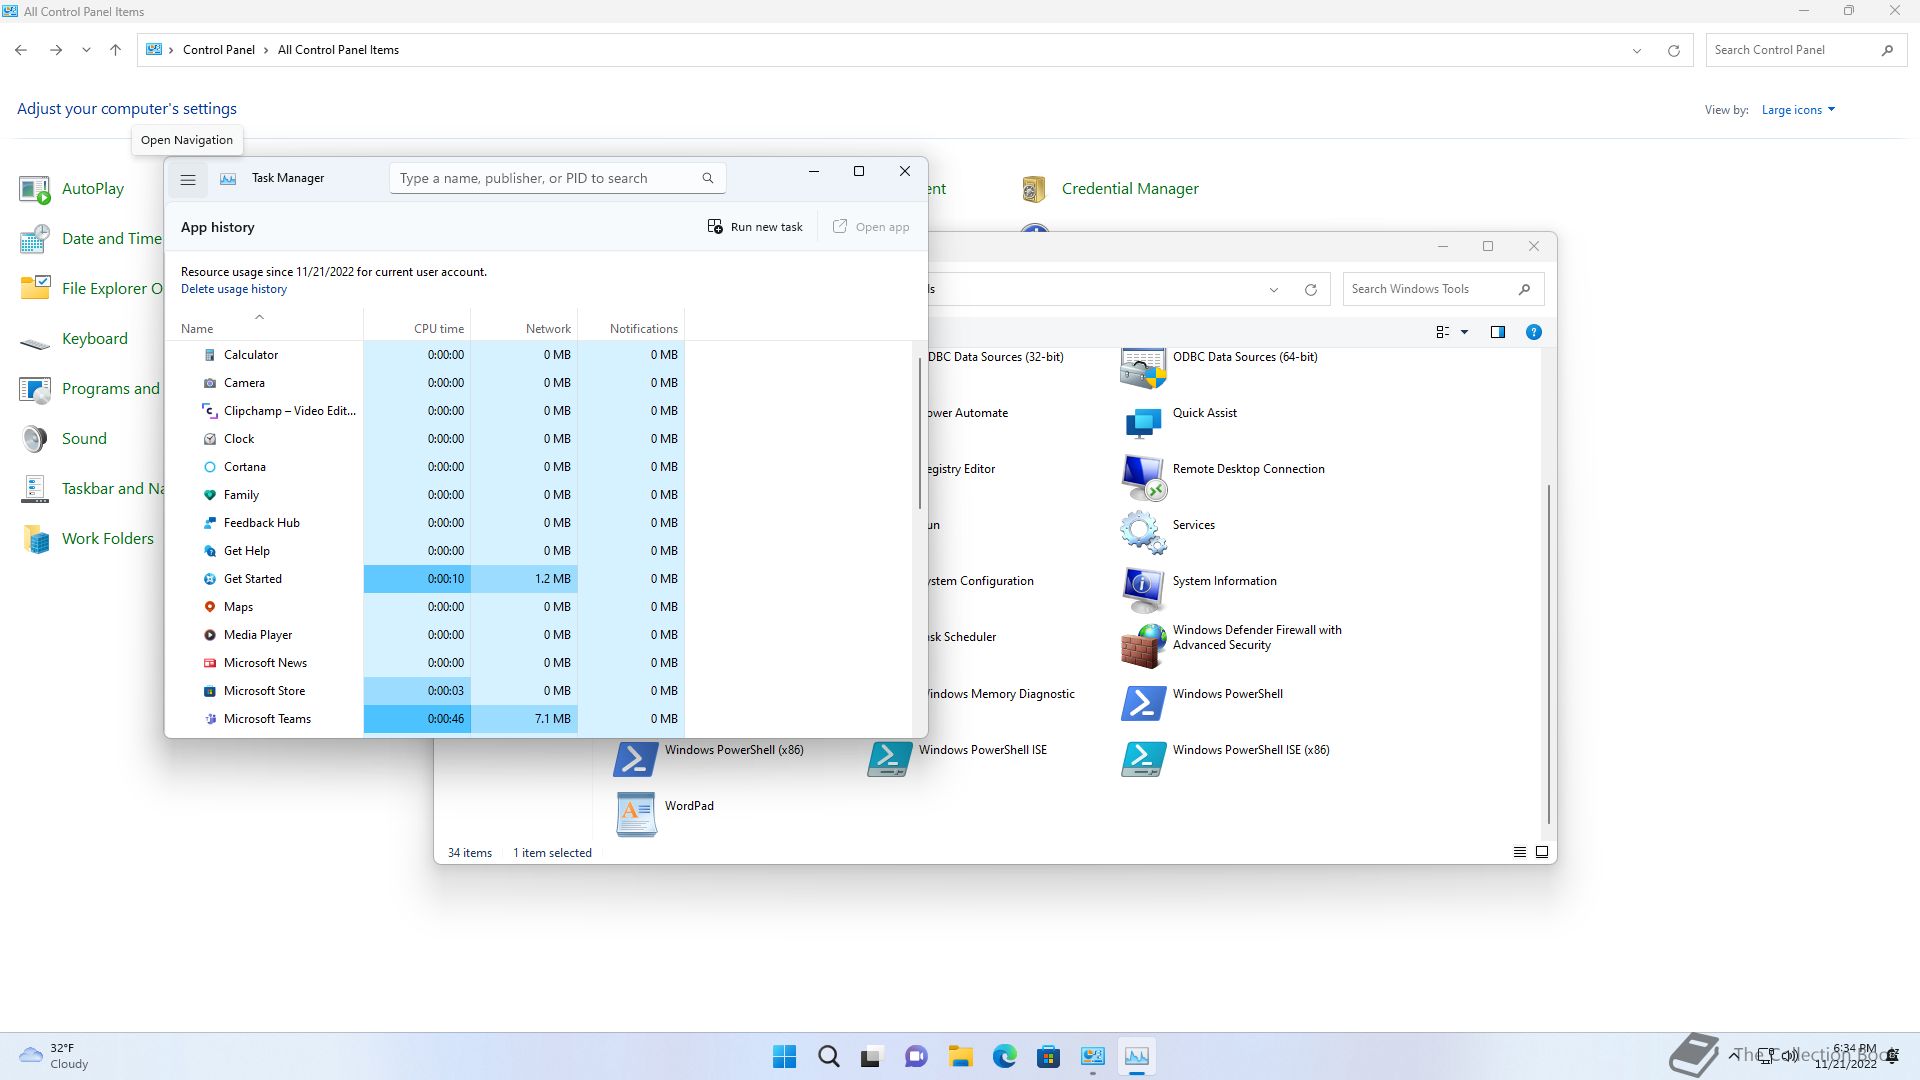Open the Task Manager navigation hamburger menu
This screenshot has height=1080, width=1920.
(x=187, y=179)
